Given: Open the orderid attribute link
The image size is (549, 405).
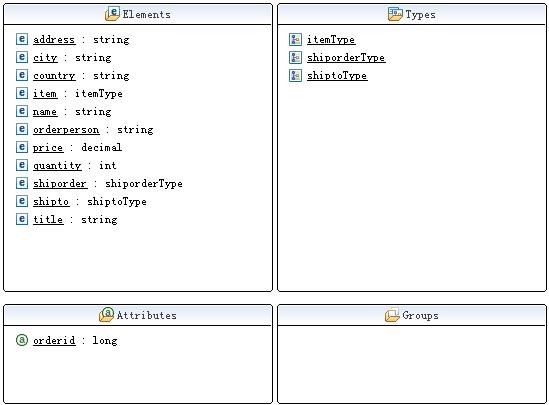Looking at the screenshot, I should click(54, 341).
